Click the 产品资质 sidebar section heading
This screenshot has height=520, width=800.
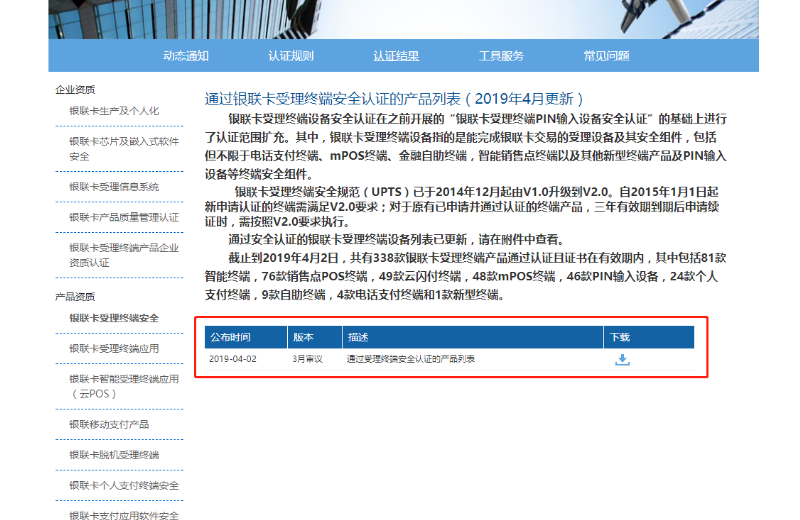75,296
